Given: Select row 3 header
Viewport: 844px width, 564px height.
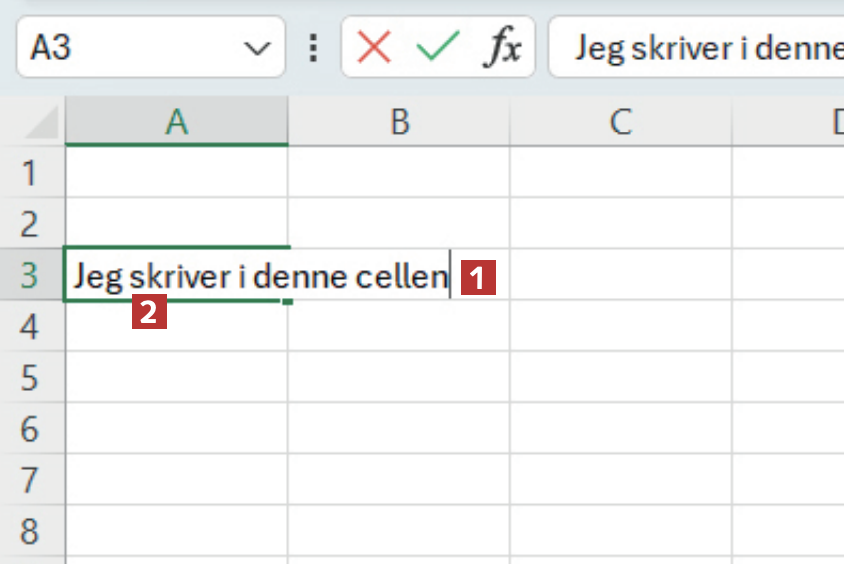Looking at the screenshot, I should tap(30, 274).
